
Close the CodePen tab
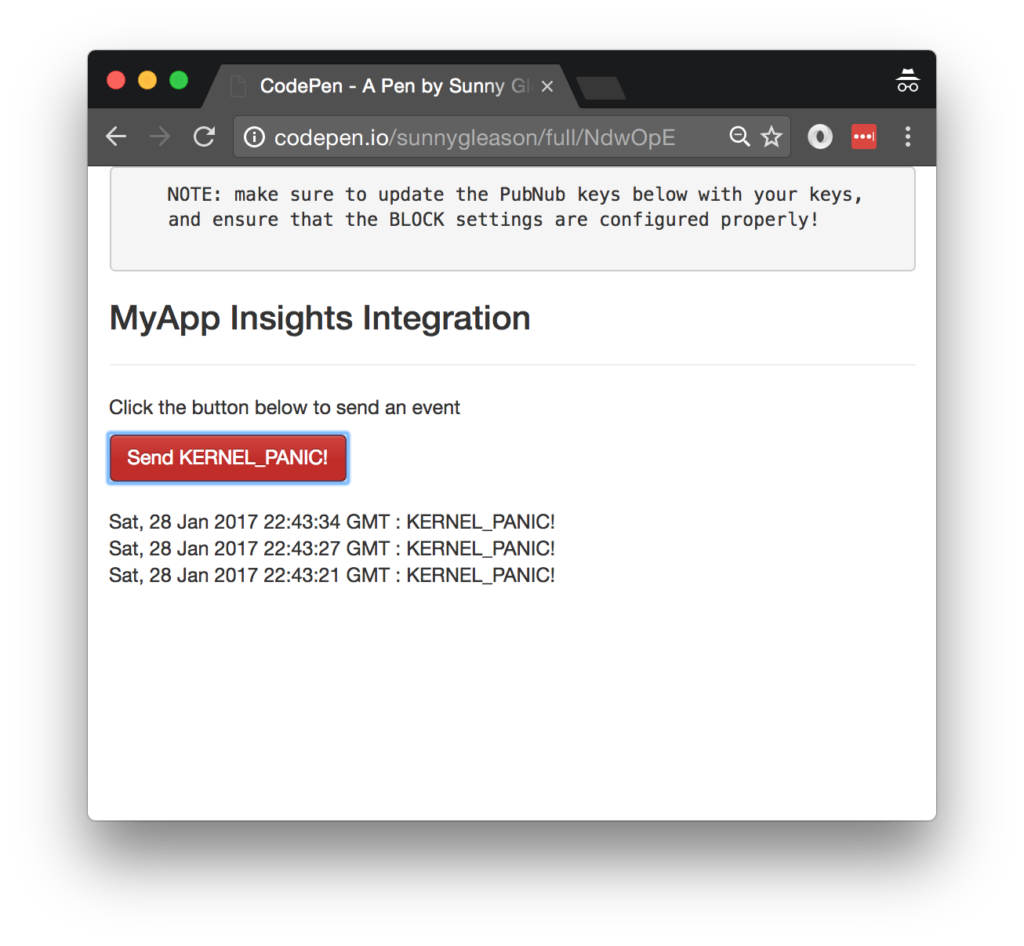tap(547, 86)
